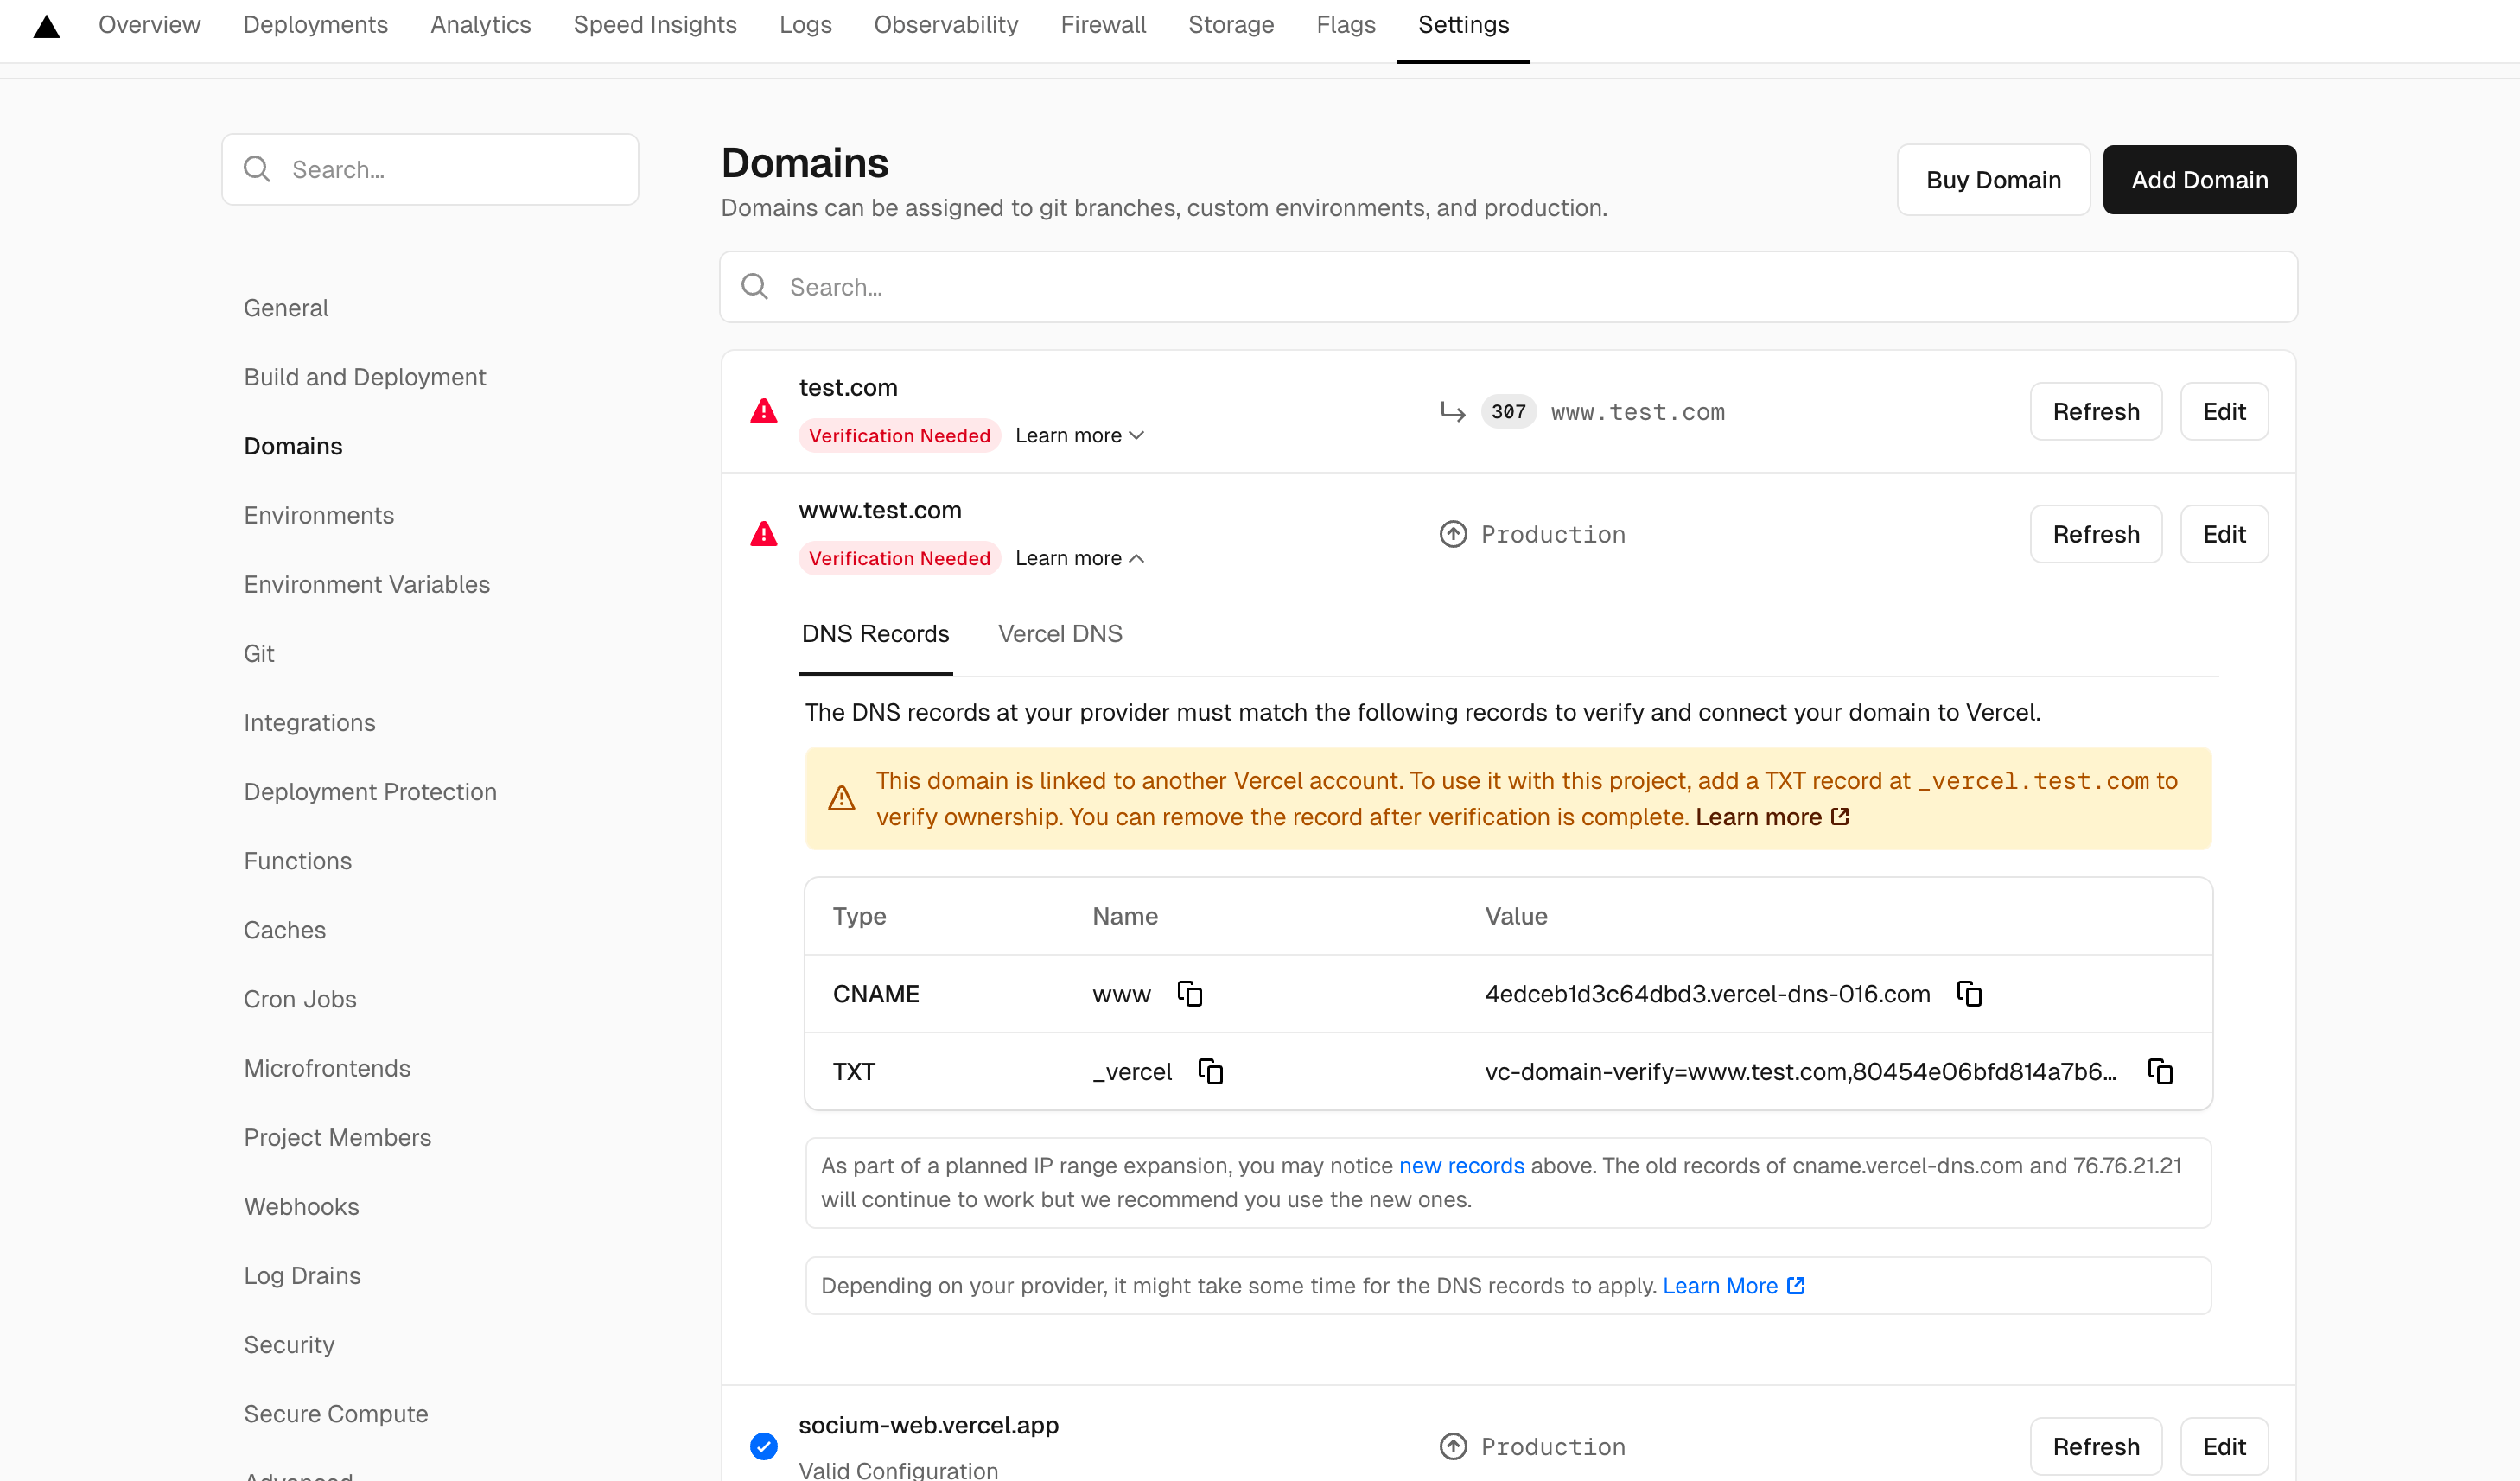Copy the vc-domain-verify TXT value
2520x1481 pixels.
(2159, 1071)
